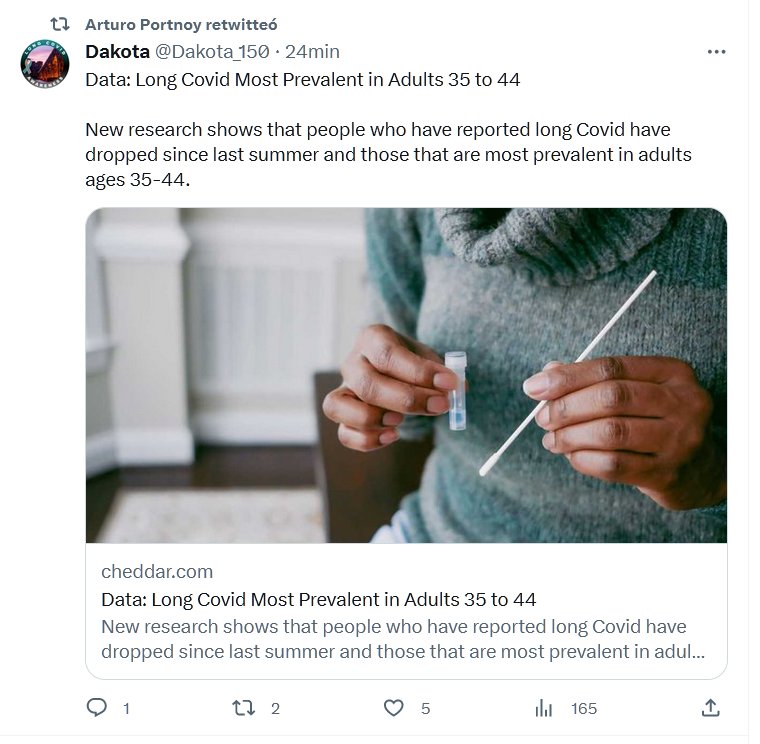Click the 24min timestamp

(x=312, y=52)
